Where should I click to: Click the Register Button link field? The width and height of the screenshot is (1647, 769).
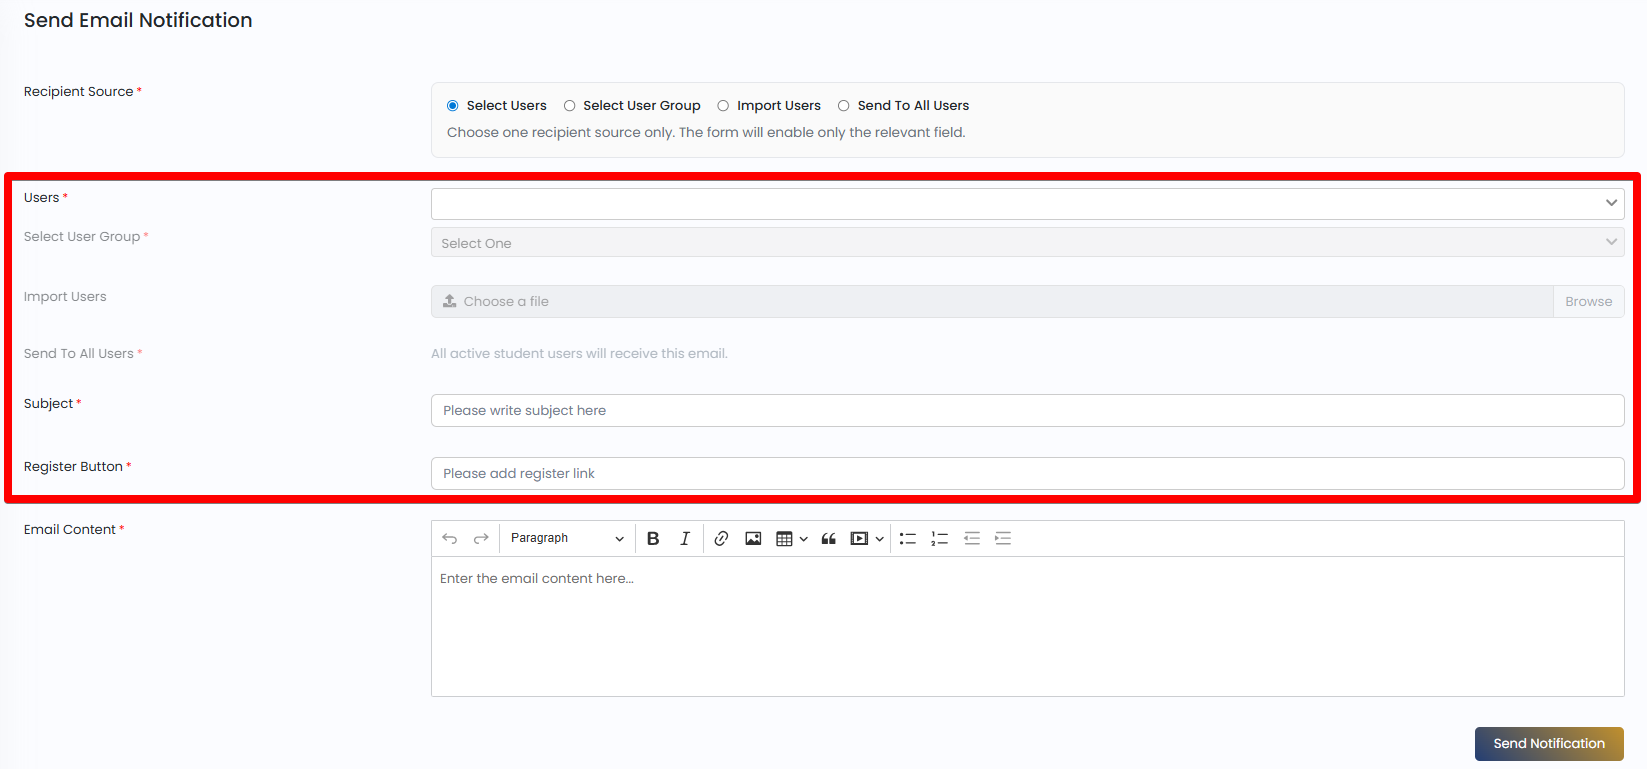(1027, 473)
